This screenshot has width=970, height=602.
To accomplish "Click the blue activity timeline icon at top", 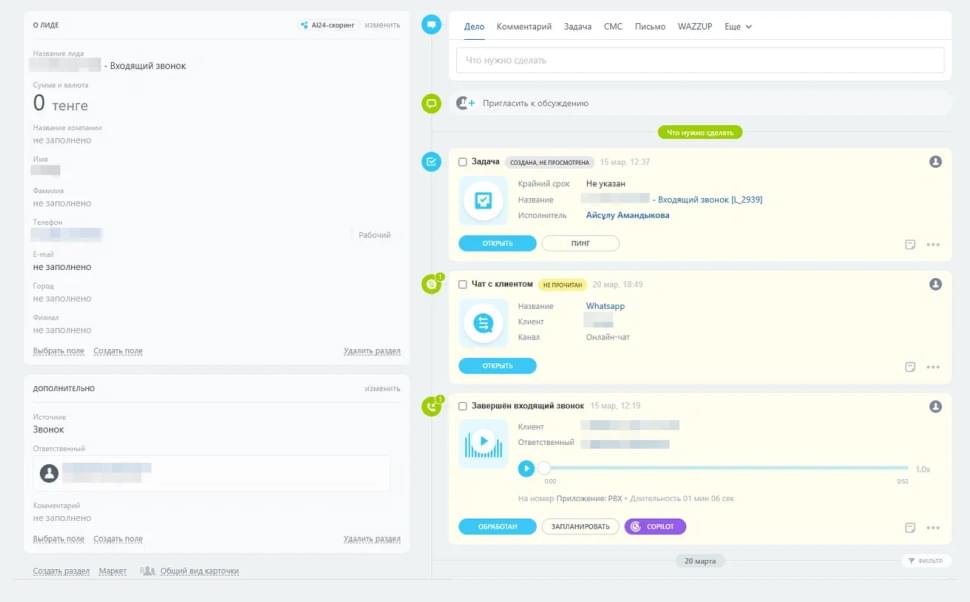I will pyautogui.click(x=431, y=25).
